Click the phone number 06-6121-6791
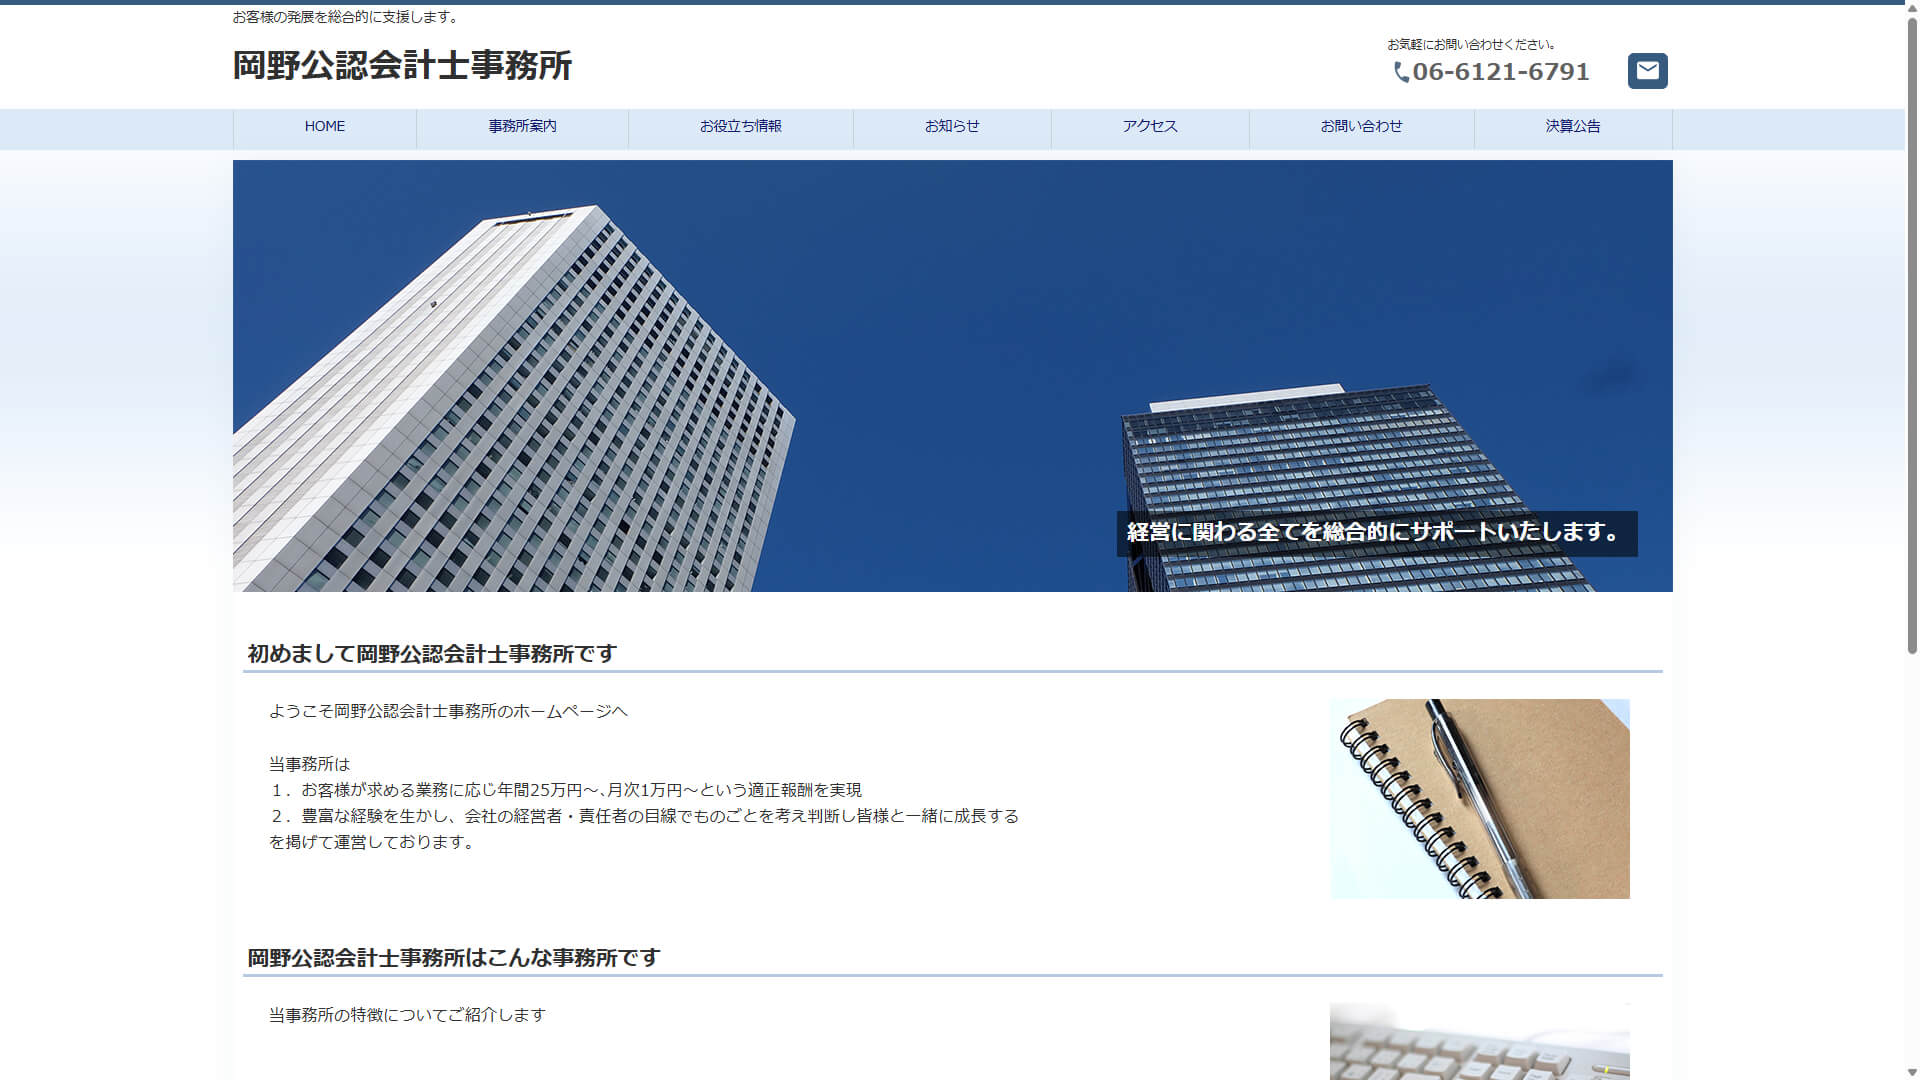This screenshot has width=1920, height=1080. 1500,72
